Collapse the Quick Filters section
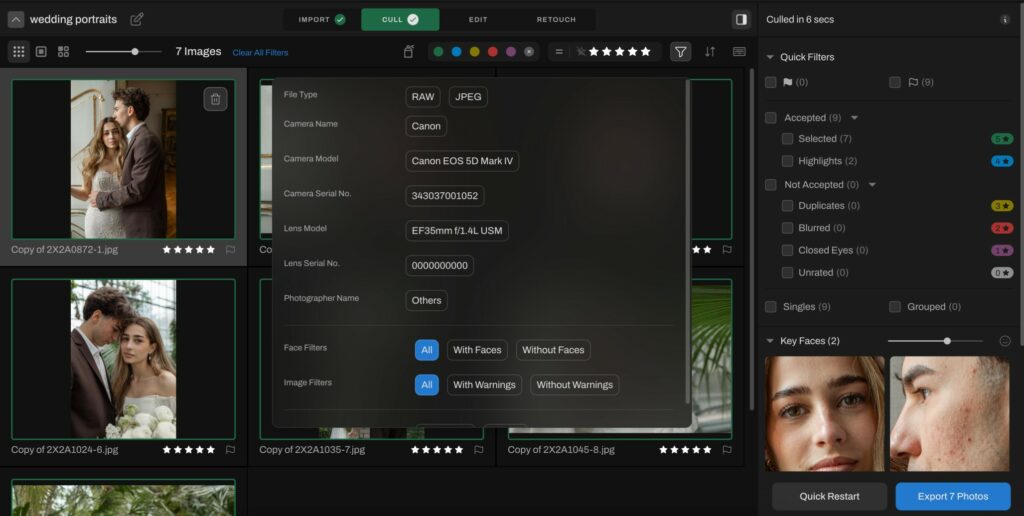The image size is (1024, 516). (770, 57)
